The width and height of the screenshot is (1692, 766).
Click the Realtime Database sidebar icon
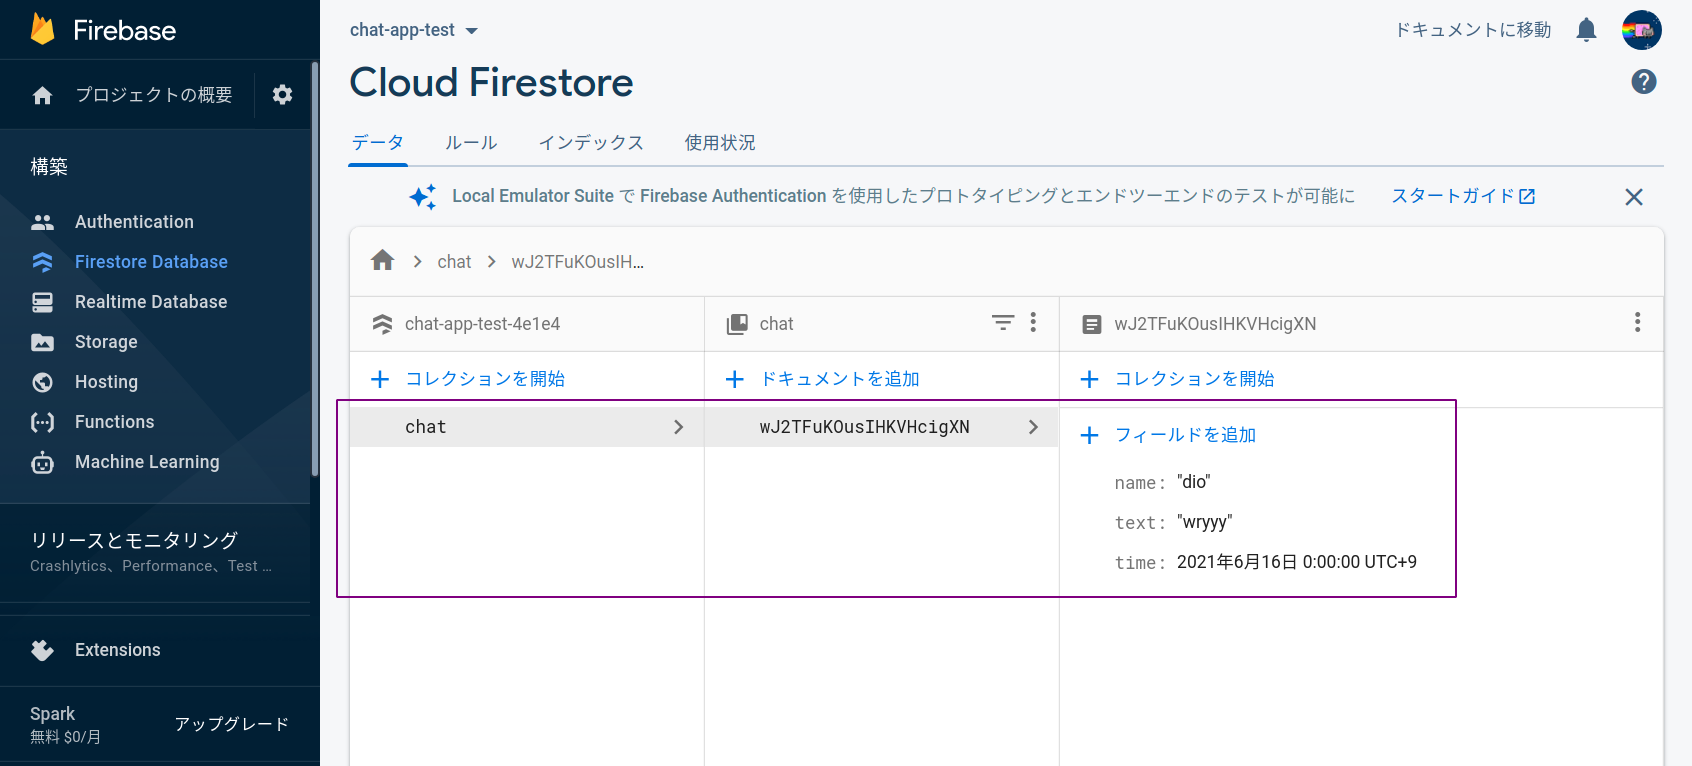[x=42, y=302]
